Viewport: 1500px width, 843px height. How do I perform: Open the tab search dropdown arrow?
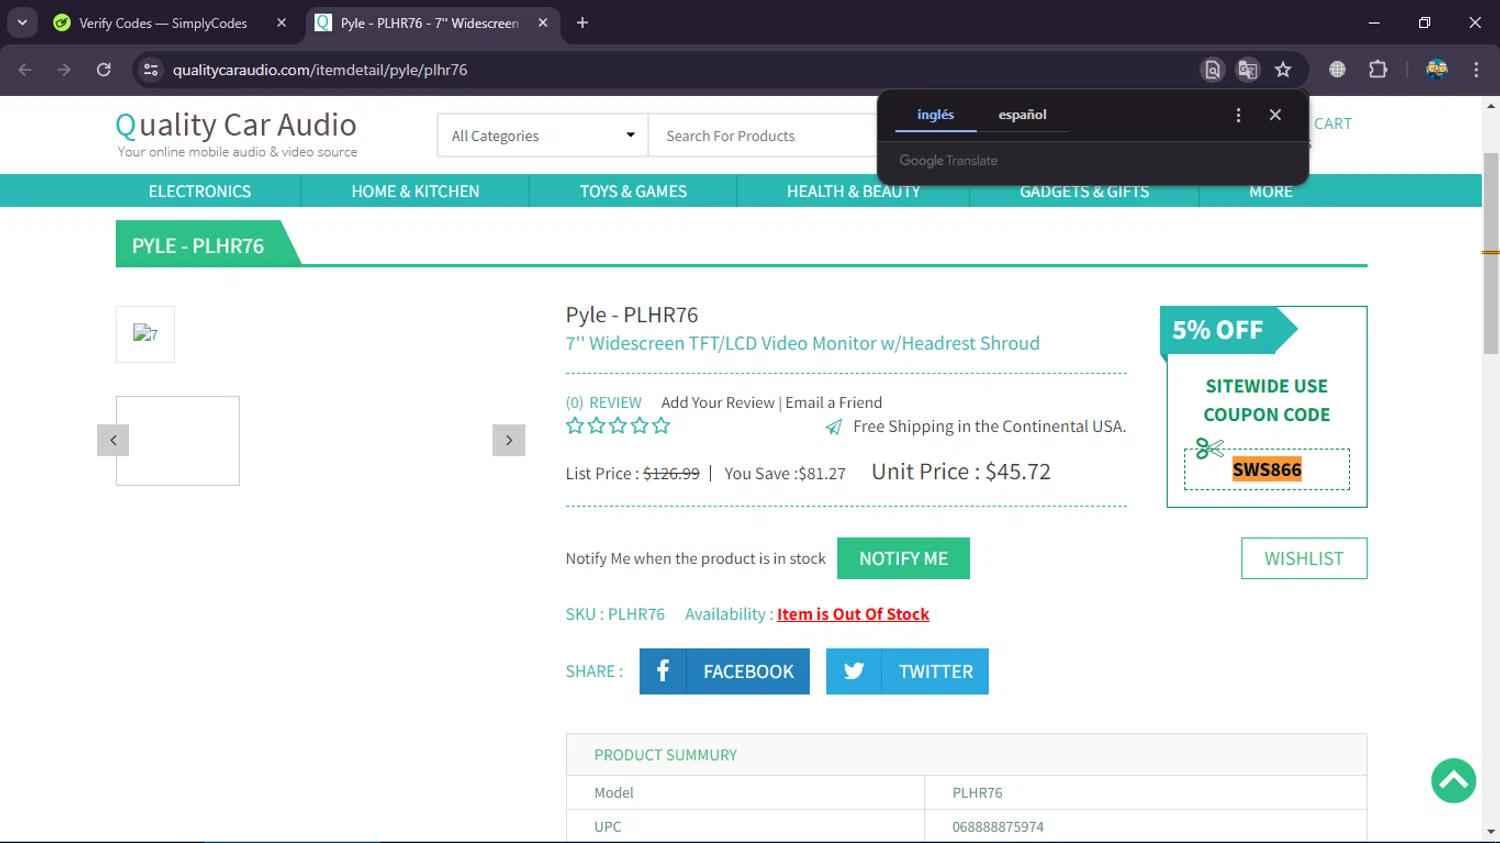(x=22, y=22)
